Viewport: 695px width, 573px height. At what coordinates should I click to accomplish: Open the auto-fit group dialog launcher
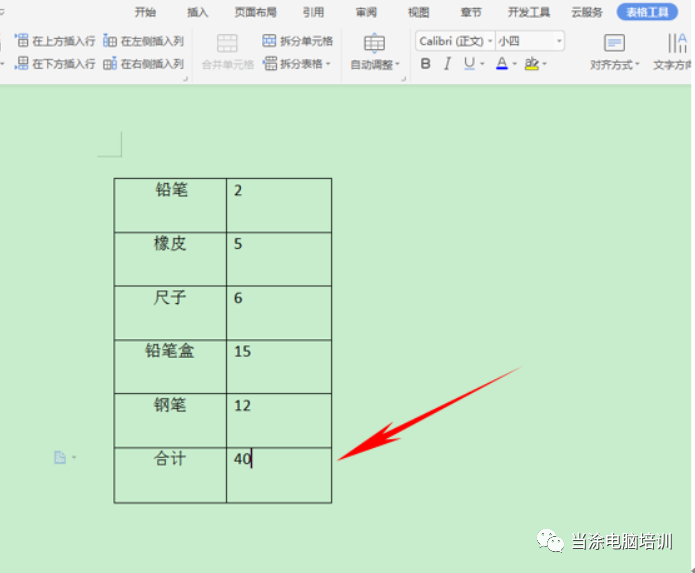click(x=403, y=79)
